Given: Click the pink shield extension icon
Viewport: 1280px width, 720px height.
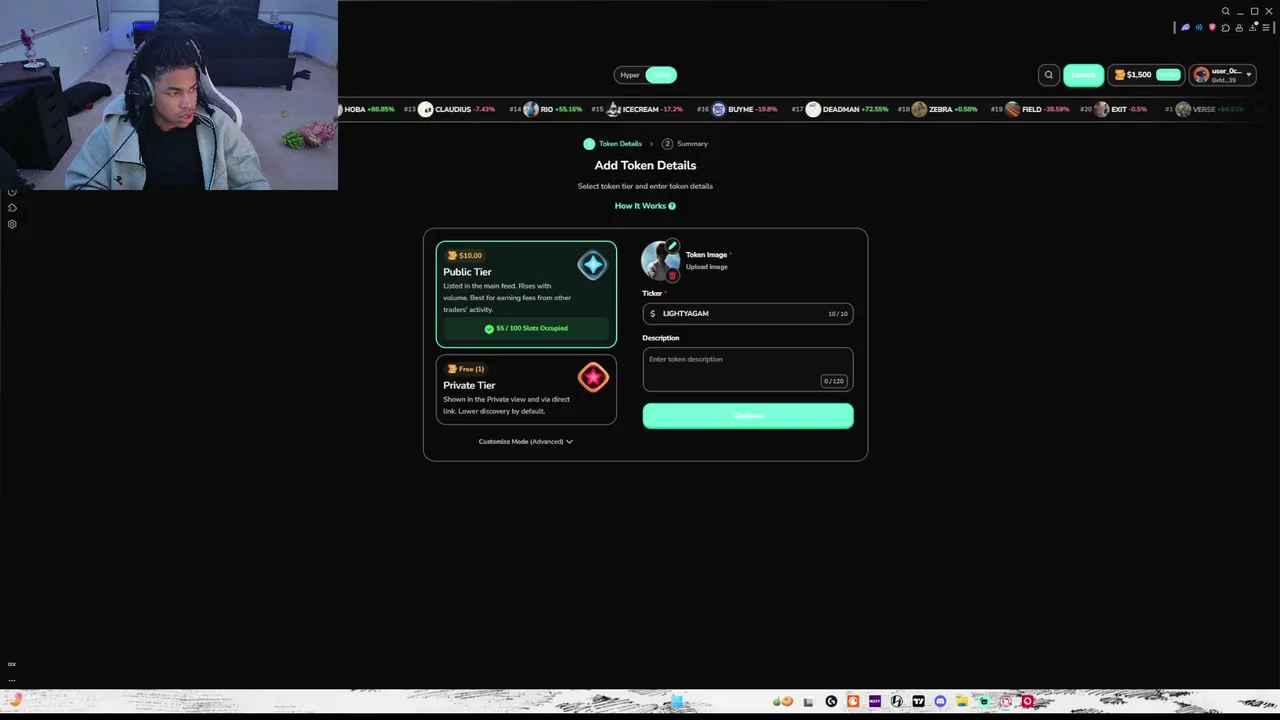Looking at the screenshot, I should point(1212,28).
